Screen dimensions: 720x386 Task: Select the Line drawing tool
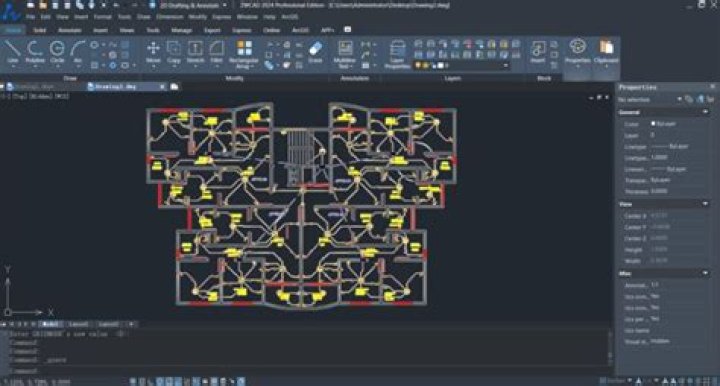[x=12, y=52]
